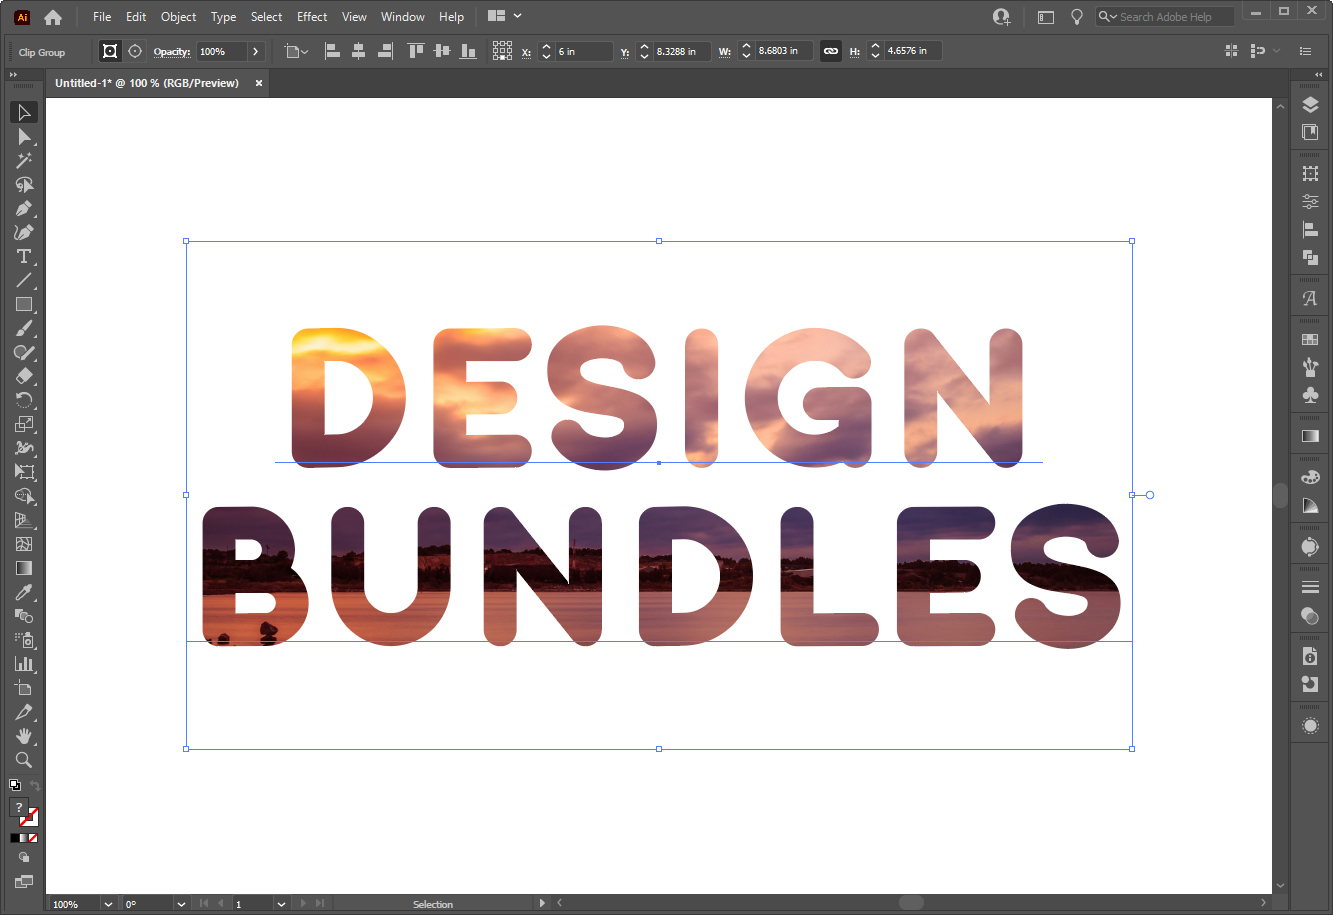This screenshot has height=915, width=1333.
Task: Select the Artboard tool
Action: click(24, 688)
